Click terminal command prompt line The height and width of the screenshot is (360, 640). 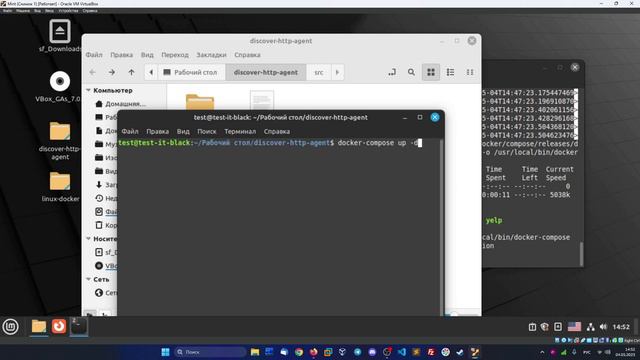270,143
